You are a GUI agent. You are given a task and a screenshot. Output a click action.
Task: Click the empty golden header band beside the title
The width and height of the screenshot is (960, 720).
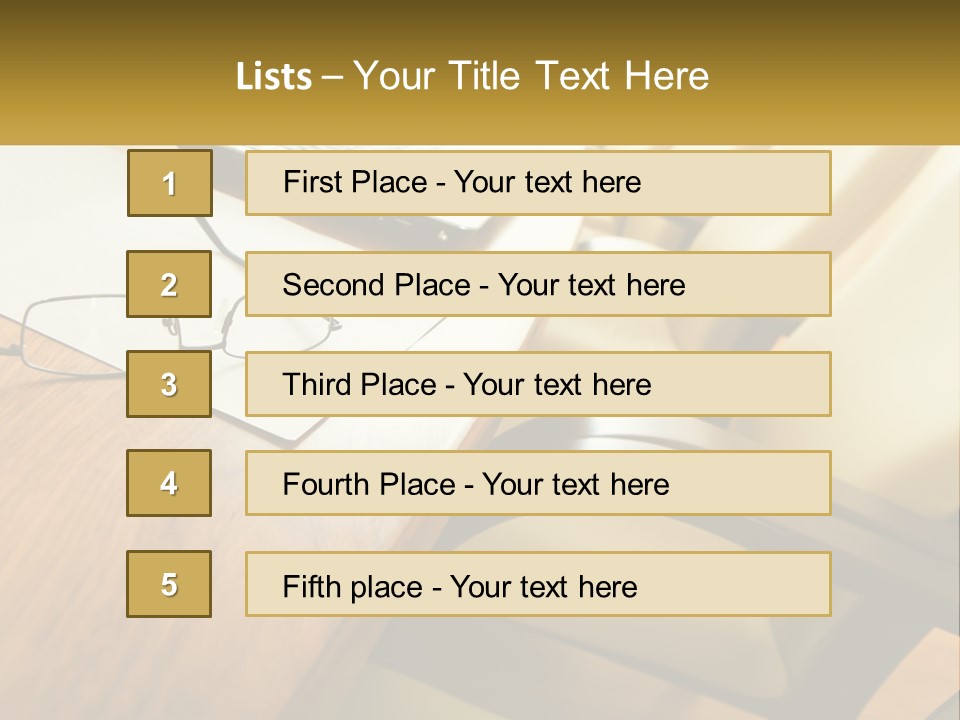(x=833, y=73)
